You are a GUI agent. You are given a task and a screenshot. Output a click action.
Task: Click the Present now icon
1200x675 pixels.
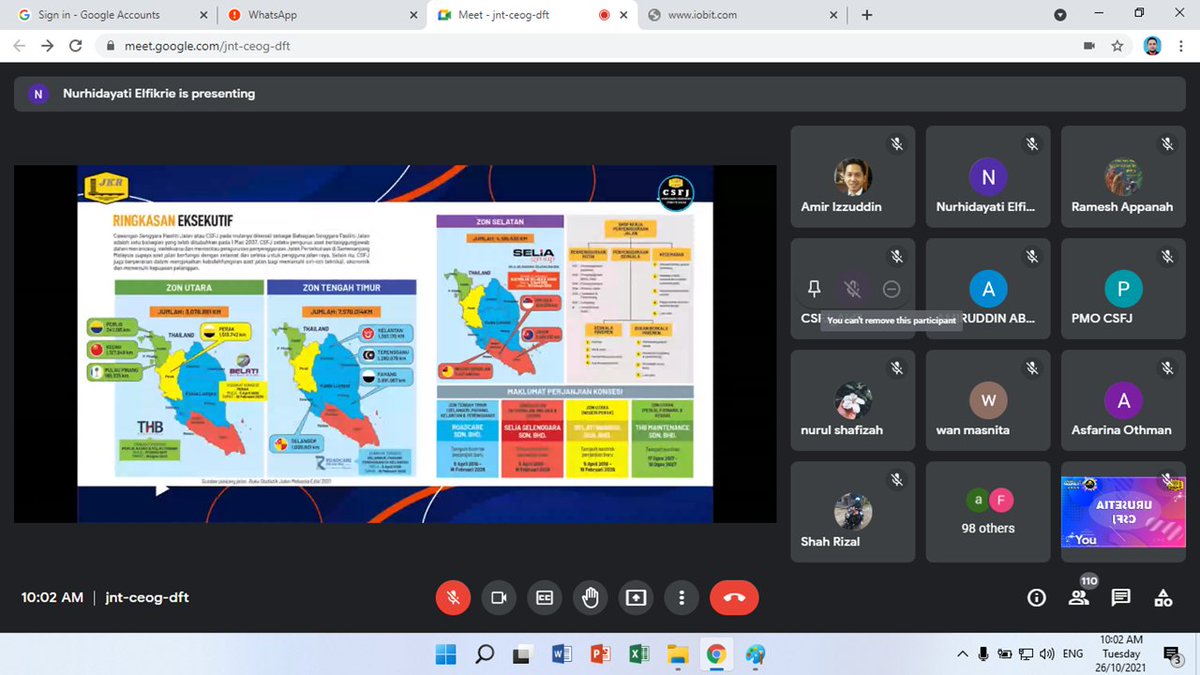[636, 598]
